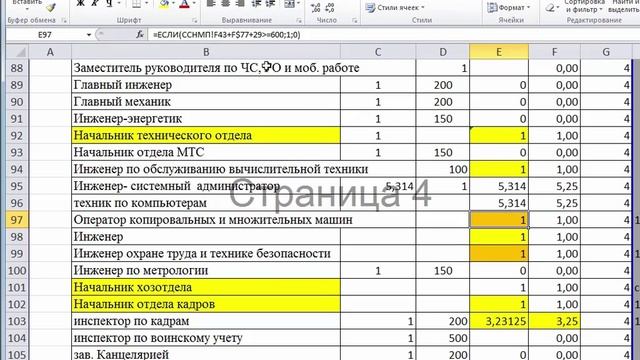Open the Name Box dropdown arrow
640x360 pixels.
coord(89,35)
